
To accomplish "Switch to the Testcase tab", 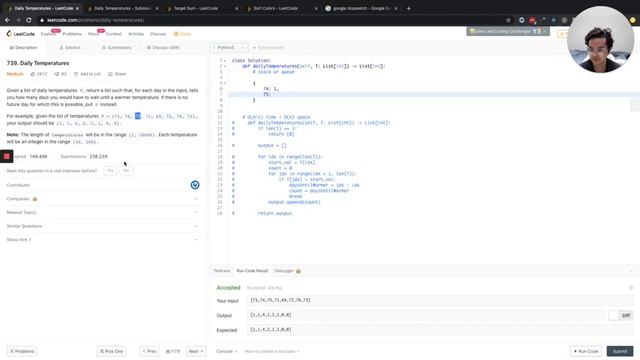I will [x=222, y=271].
